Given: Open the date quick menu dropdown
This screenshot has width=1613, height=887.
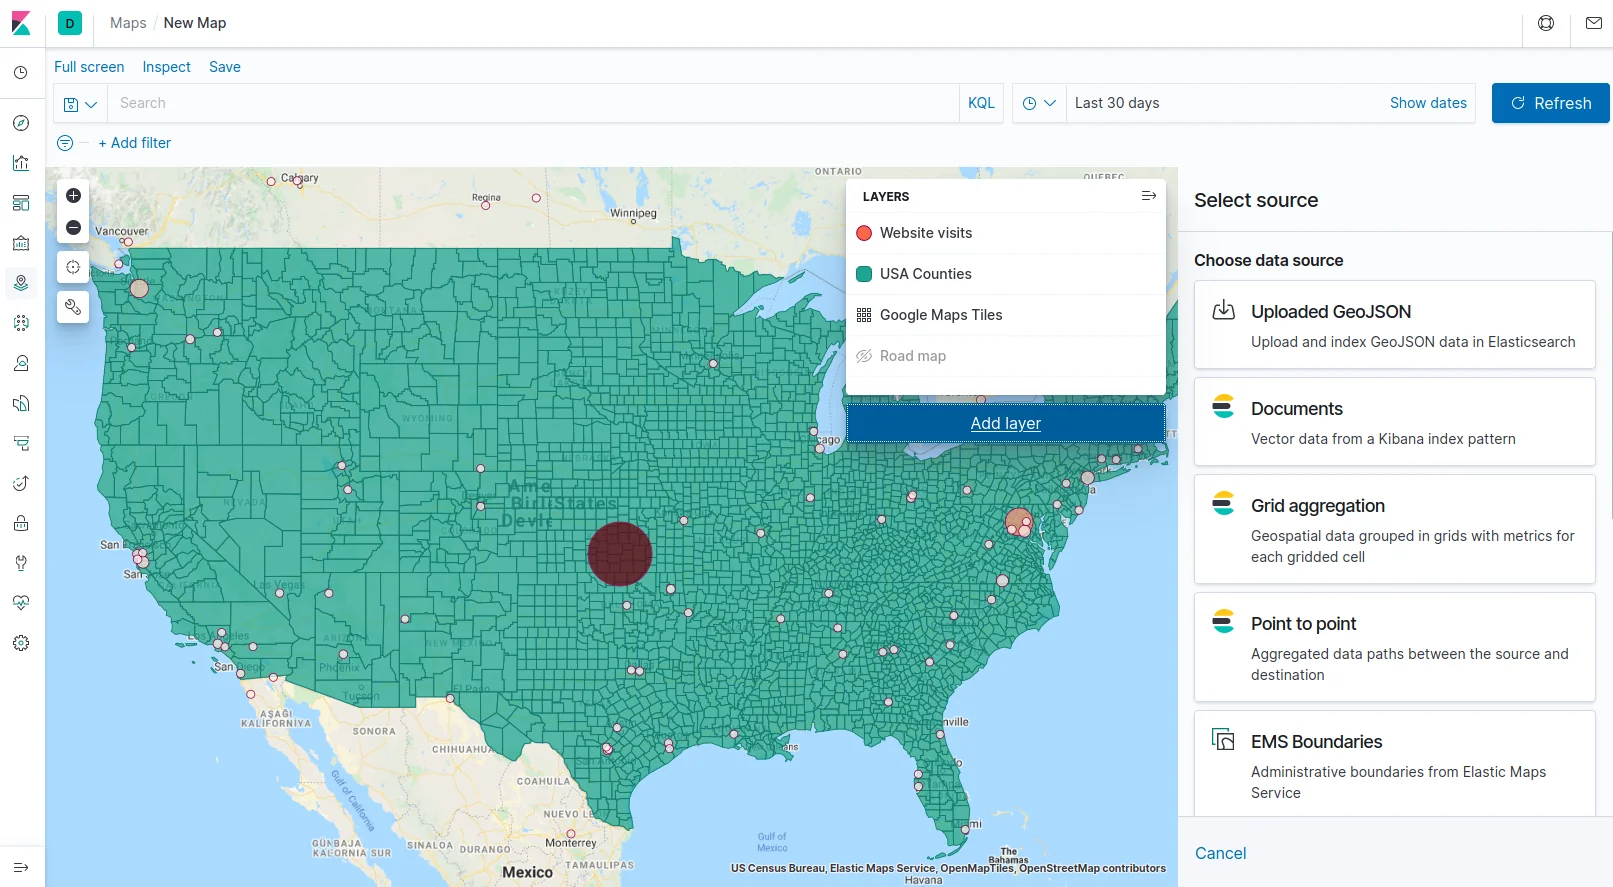Looking at the screenshot, I should click(1039, 103).
